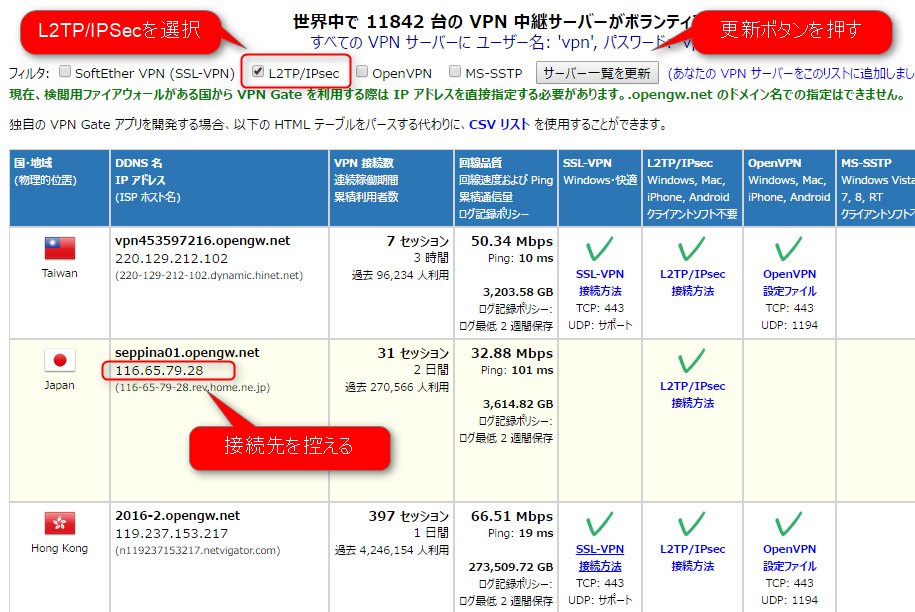The height and width of the screenshot is (612, 915).
Task: Open L2TP/IPsec 接続方法 link for Taiwan server
Action: point(693,282)
